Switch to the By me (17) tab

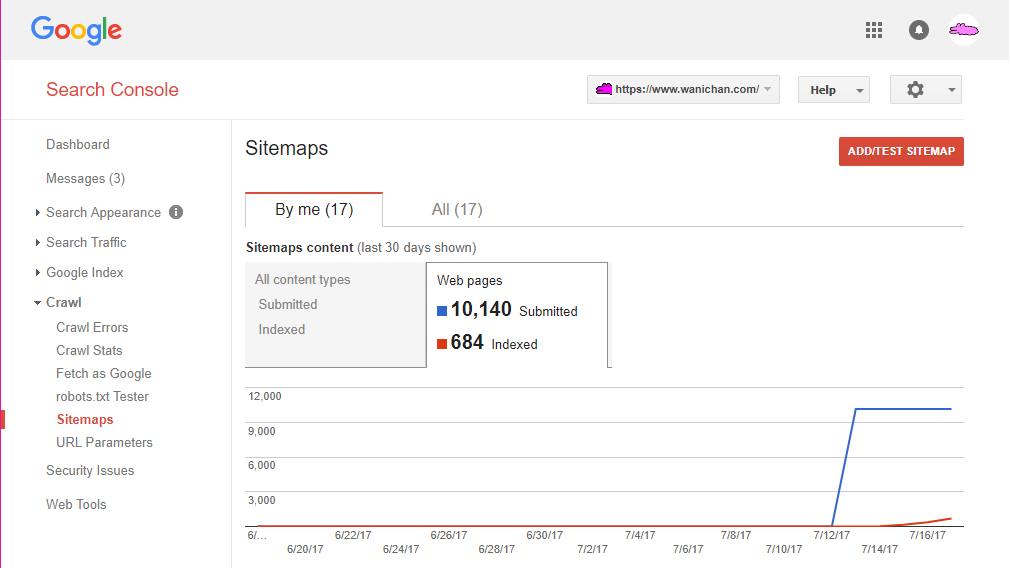pos(314,209)
